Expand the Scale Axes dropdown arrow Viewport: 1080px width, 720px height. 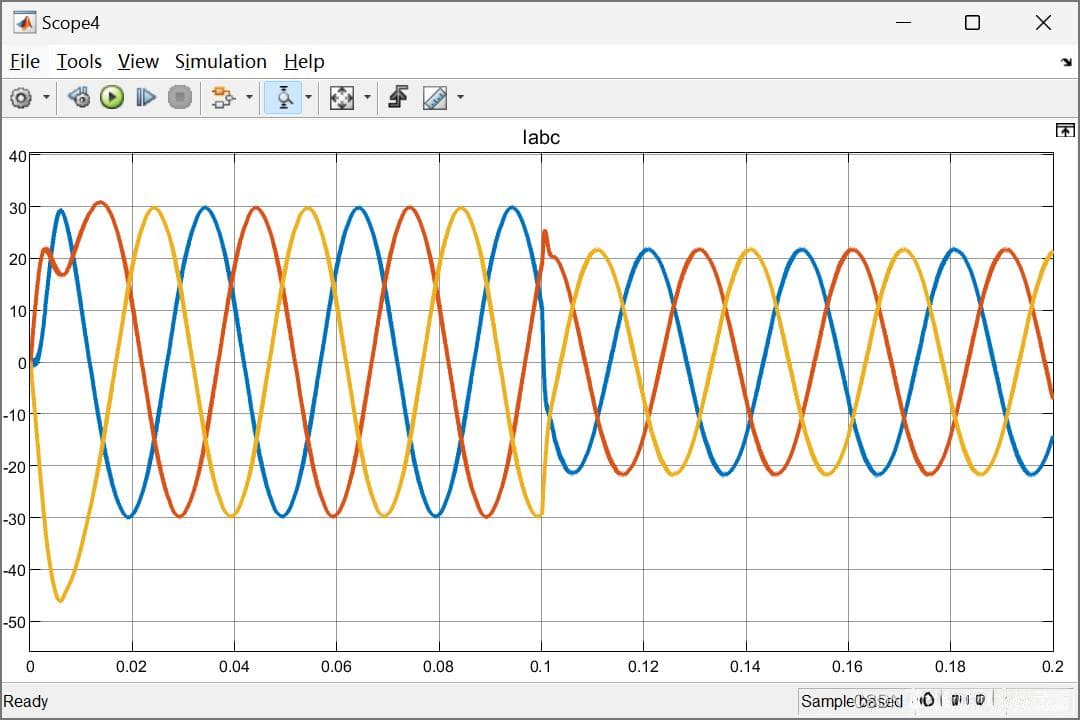pyautogui.click(x=367, y=97)
